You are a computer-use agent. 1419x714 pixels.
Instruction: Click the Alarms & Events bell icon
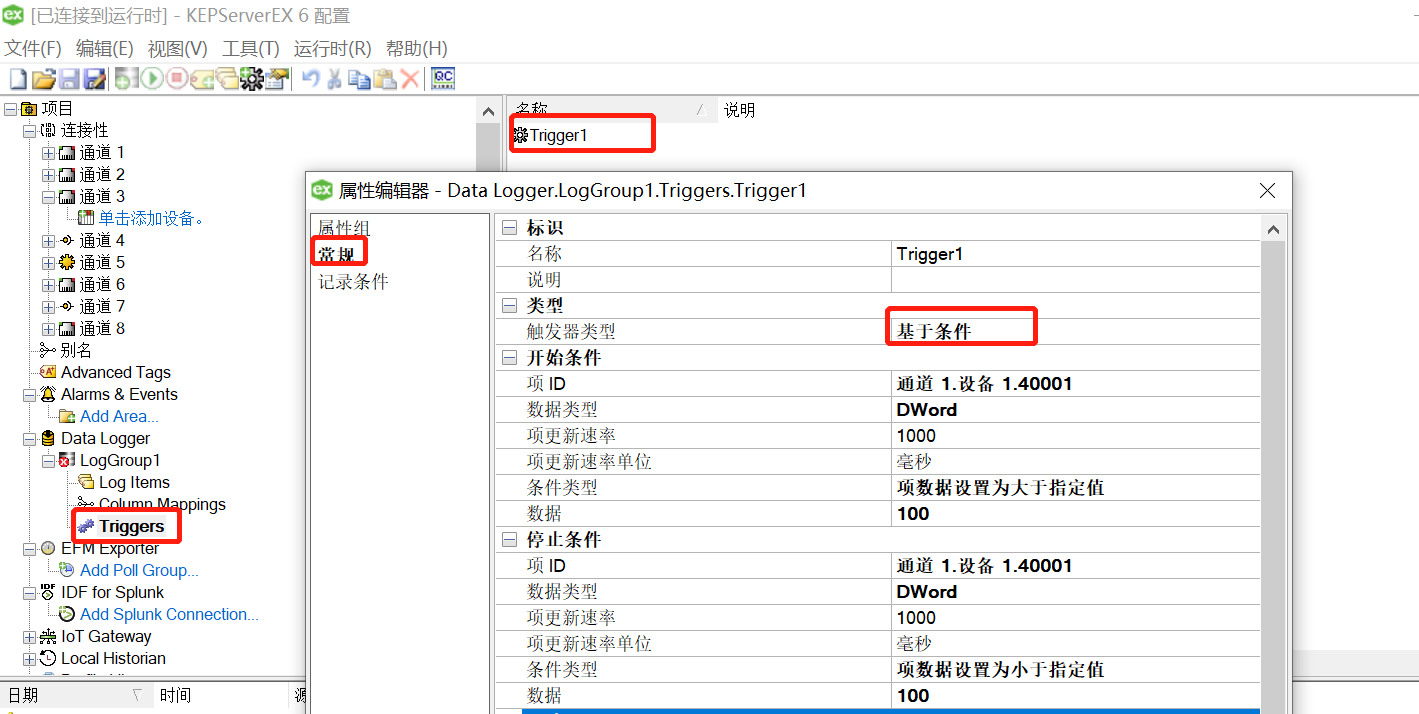click(49, 394)
